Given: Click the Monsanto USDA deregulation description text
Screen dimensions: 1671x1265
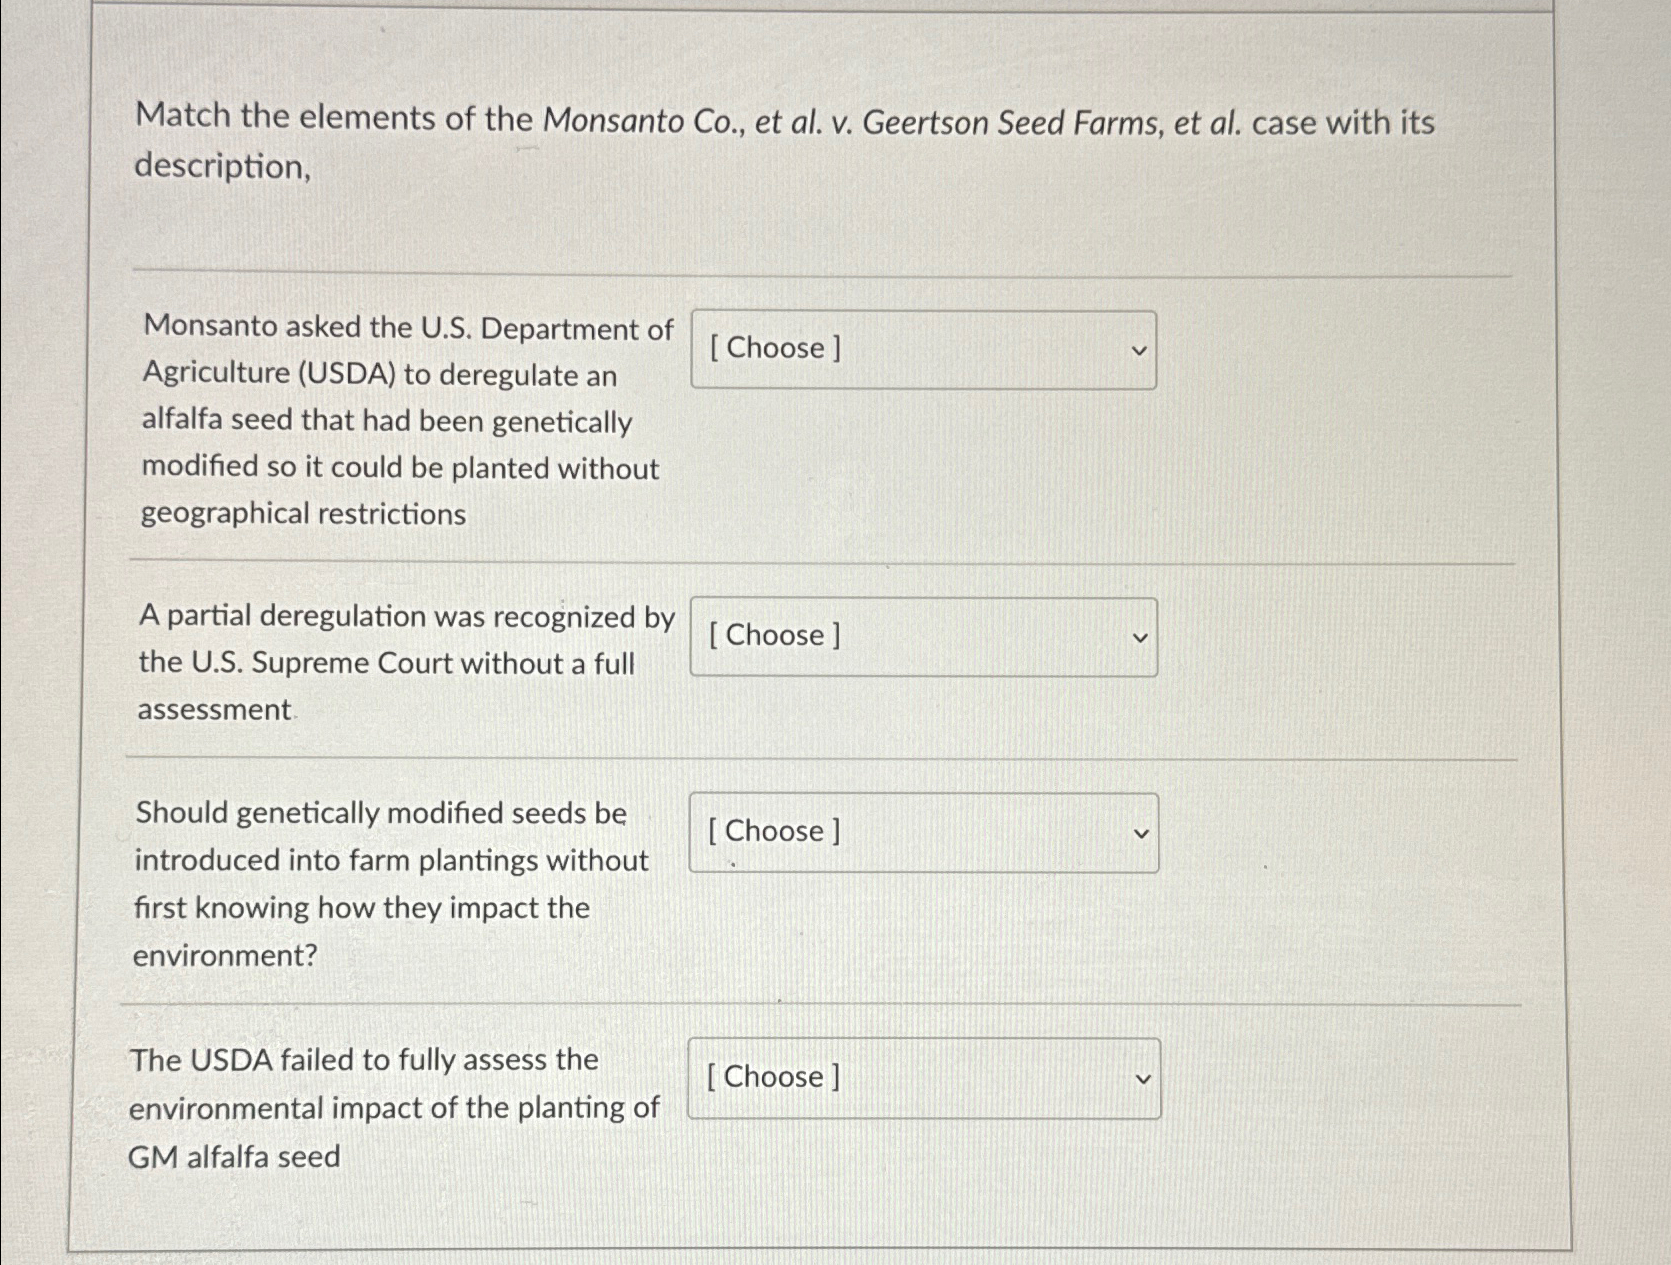Looking at the screenshot, I should [400, 420].
